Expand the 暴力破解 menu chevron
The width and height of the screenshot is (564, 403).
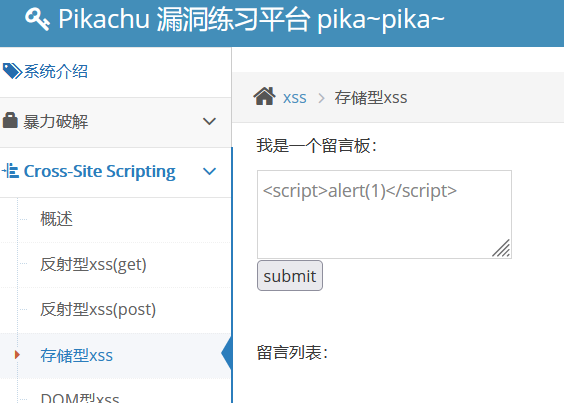(x=209, y=121)
